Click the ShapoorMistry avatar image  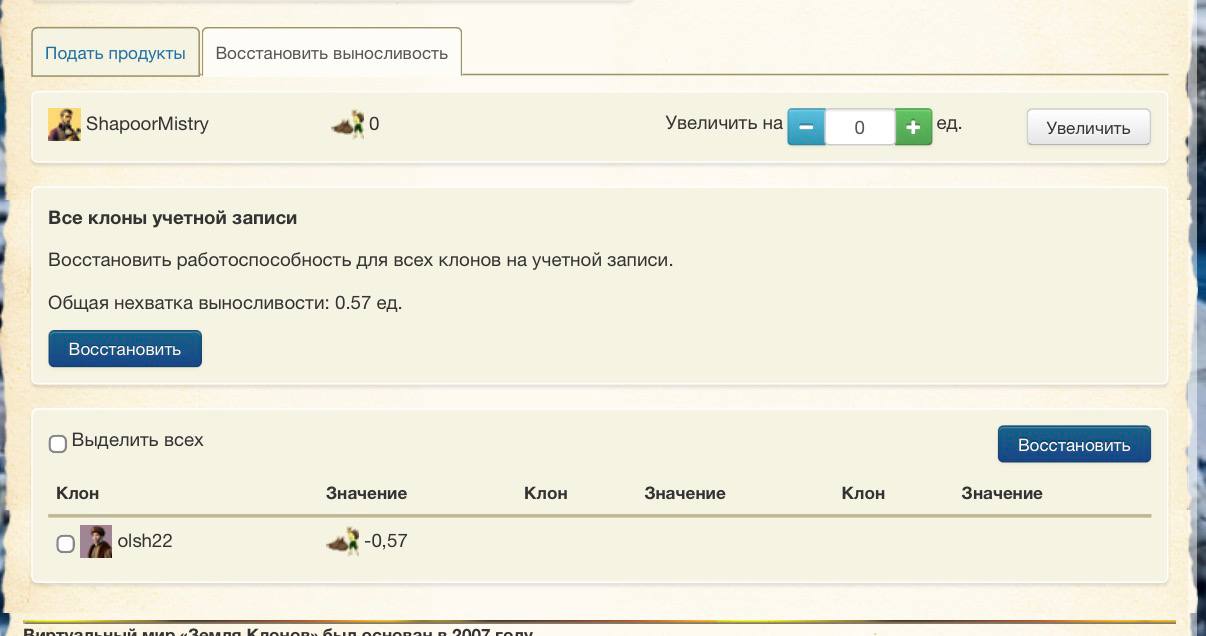click(x=64, y=125)
